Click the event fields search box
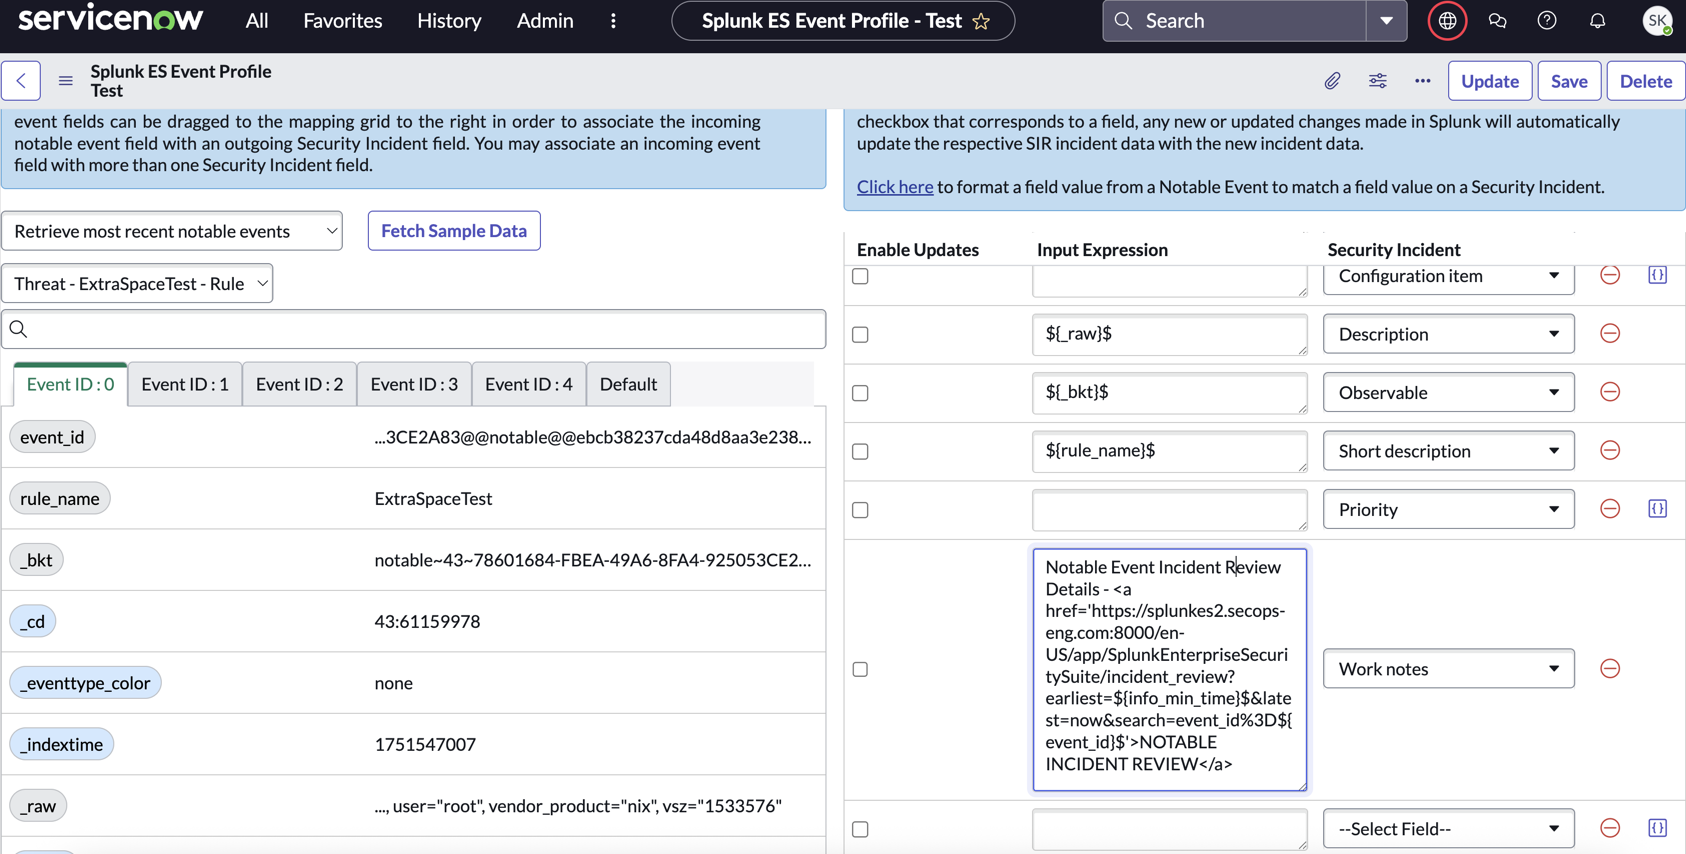This screenshot has height=854, width=1686. click(x=414, y=329)
